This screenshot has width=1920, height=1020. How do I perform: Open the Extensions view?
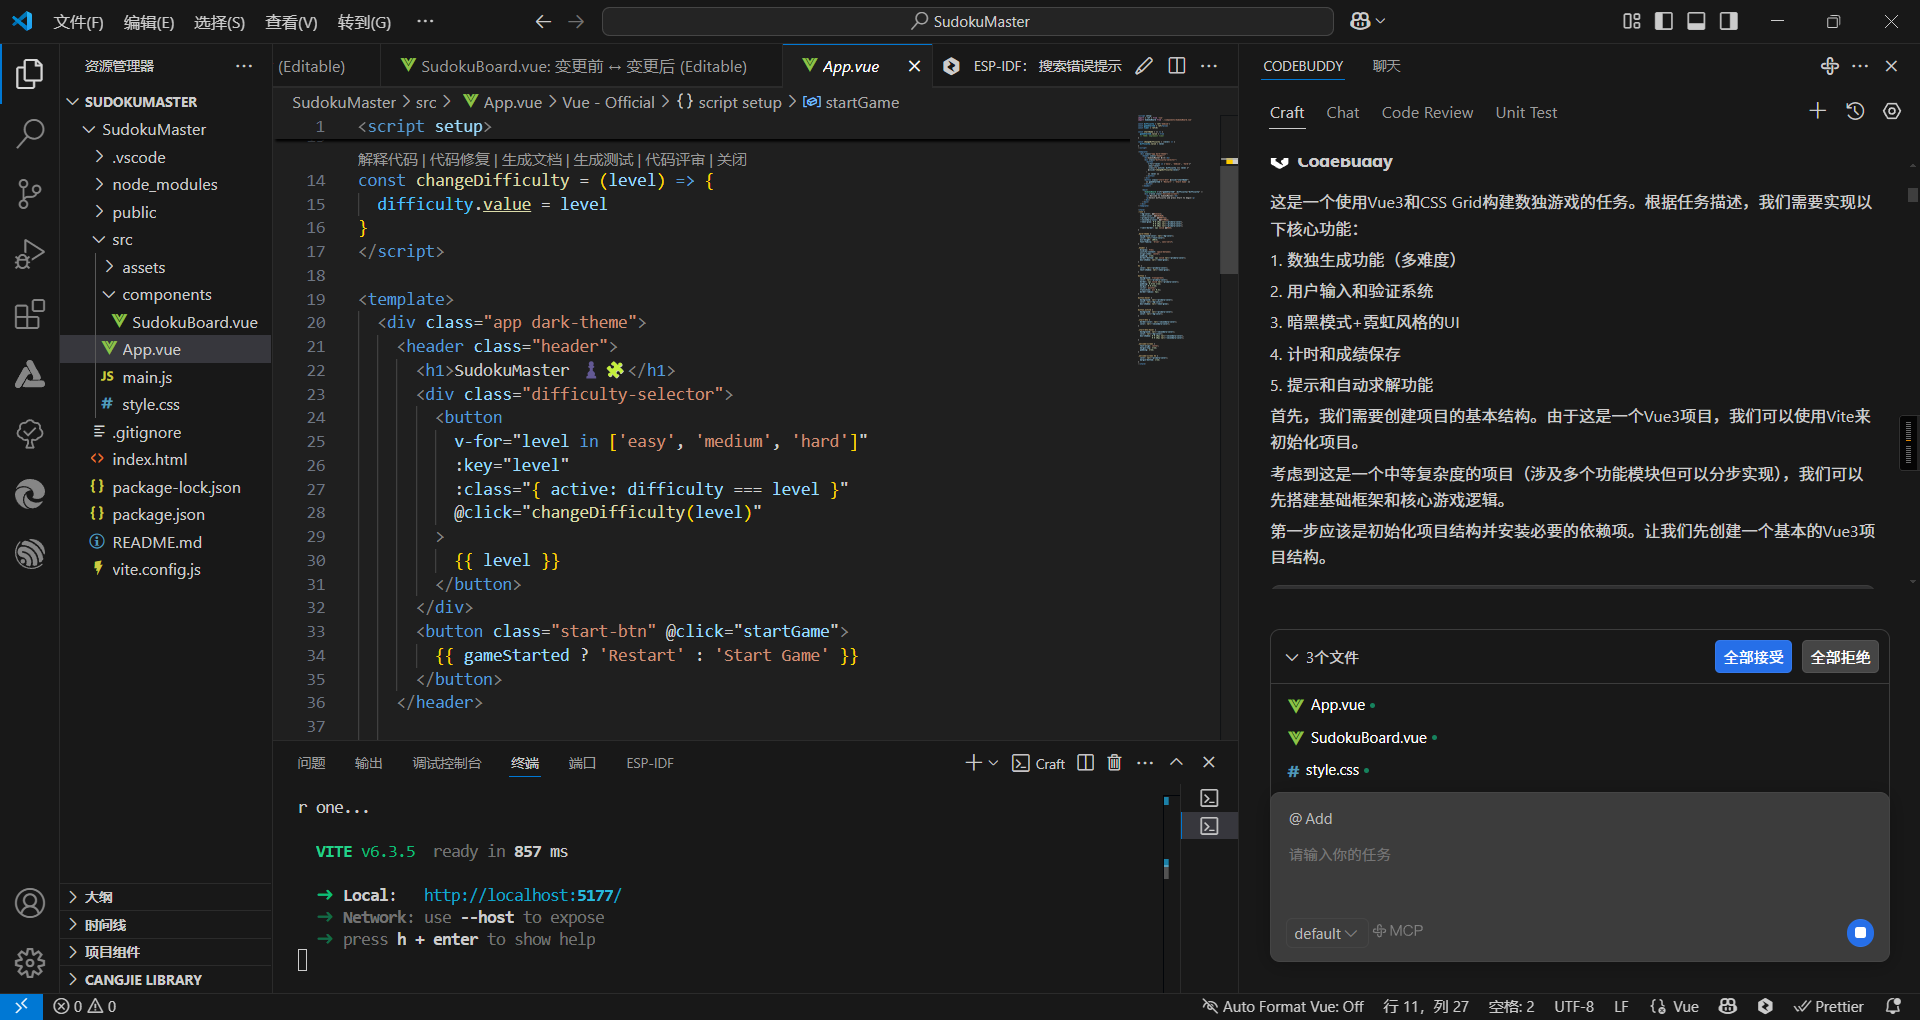30,314
